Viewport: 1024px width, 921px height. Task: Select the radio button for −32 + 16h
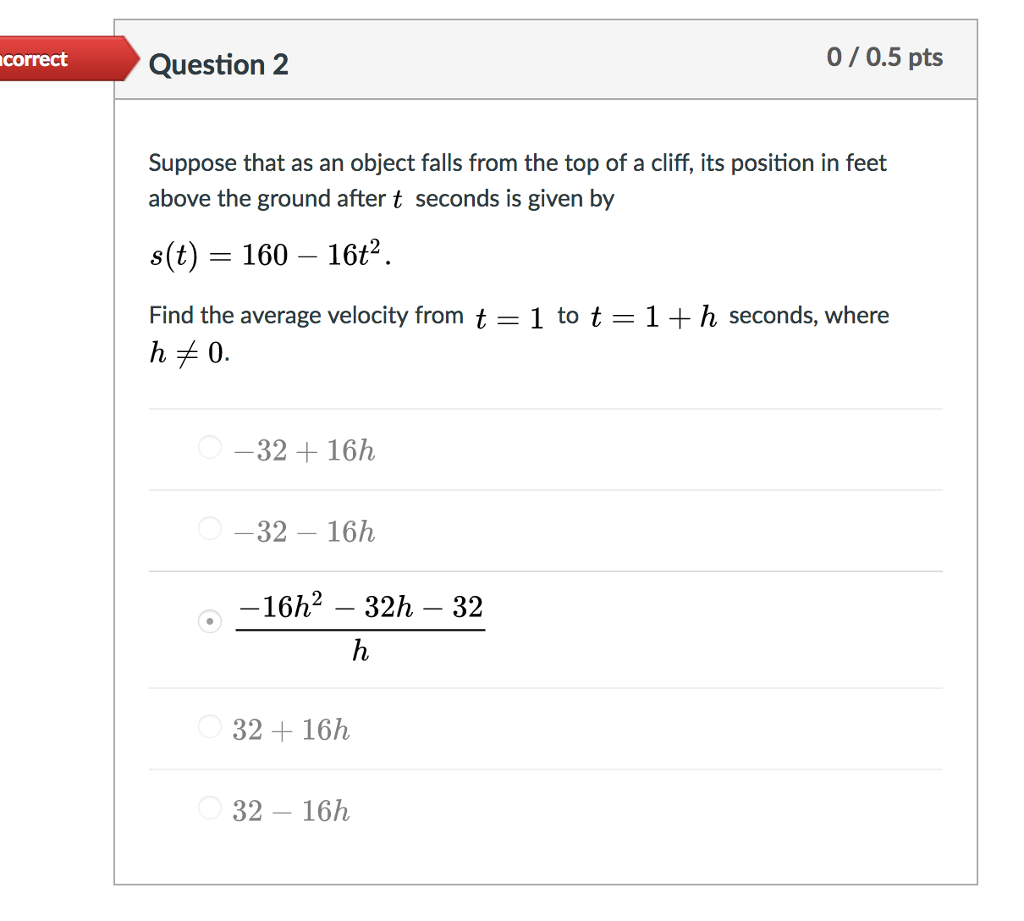[209, 448]
